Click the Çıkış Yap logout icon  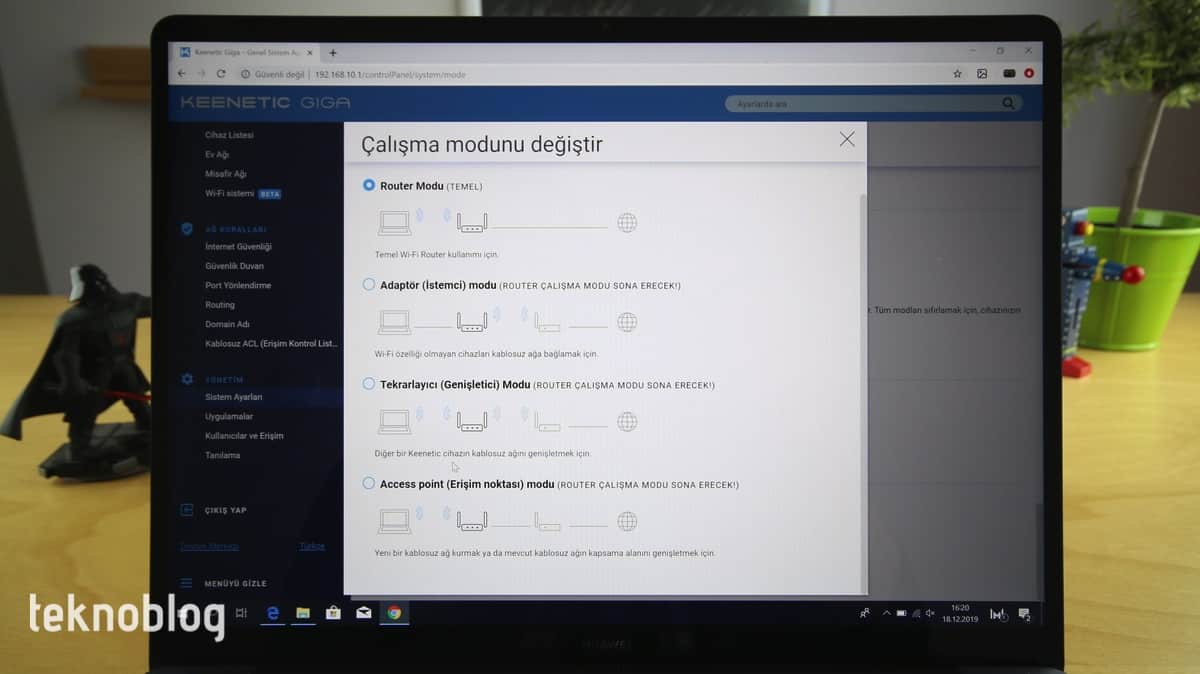coord(186,510)
